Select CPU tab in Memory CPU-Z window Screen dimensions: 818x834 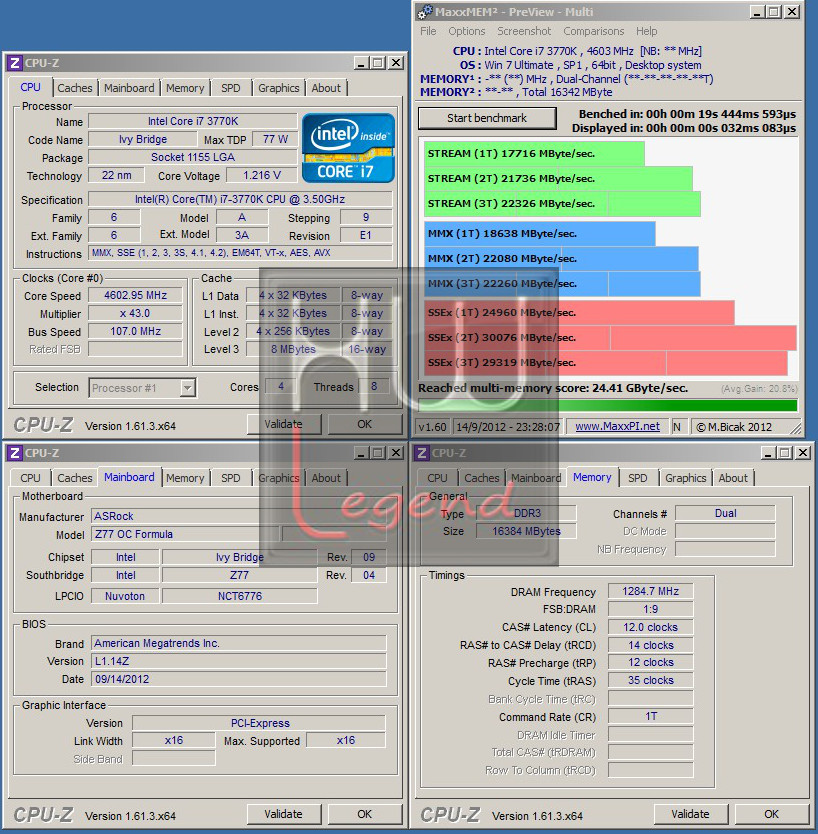[x=437, y=478]
